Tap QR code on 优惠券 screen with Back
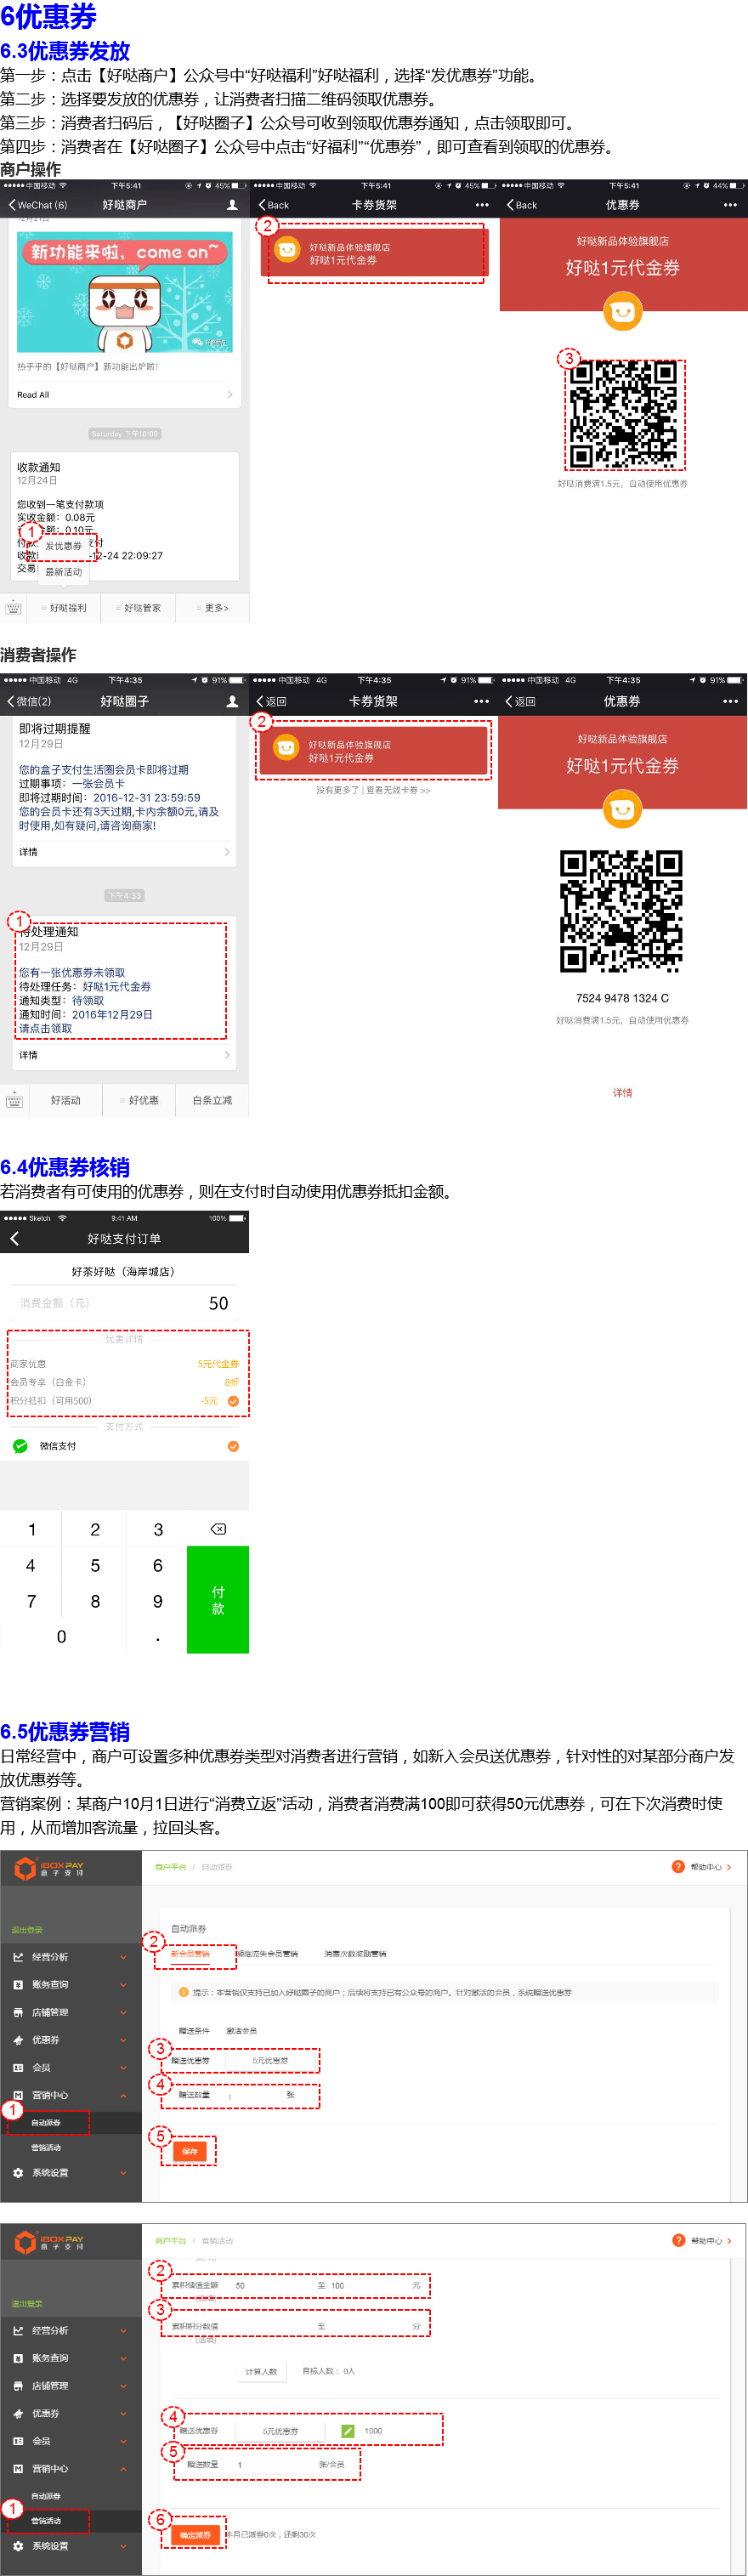Screen dimensions: 748x2576 point(622,414)
